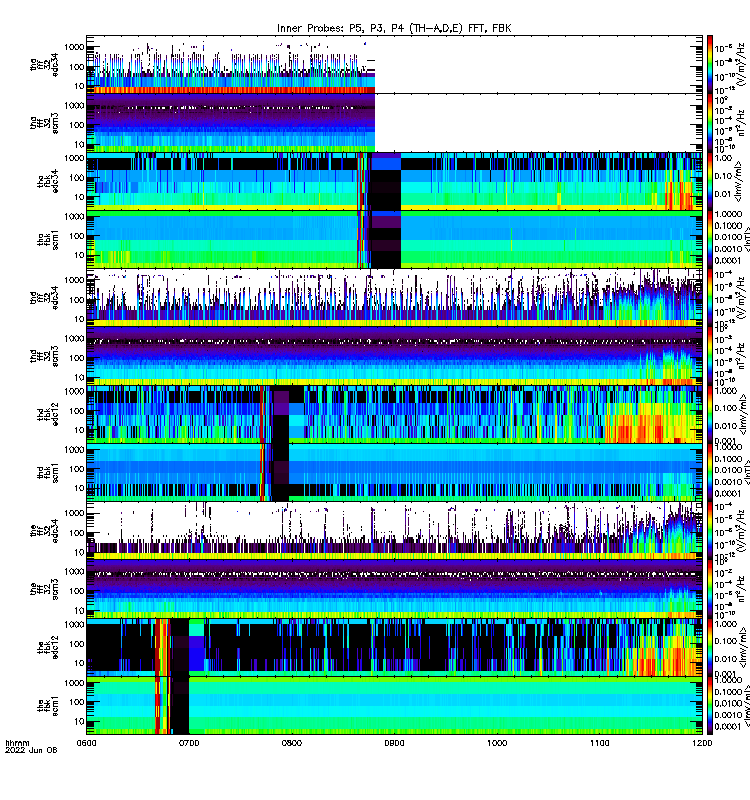Click the 'thd fff 32 scm3' panel label

(44, 356)
